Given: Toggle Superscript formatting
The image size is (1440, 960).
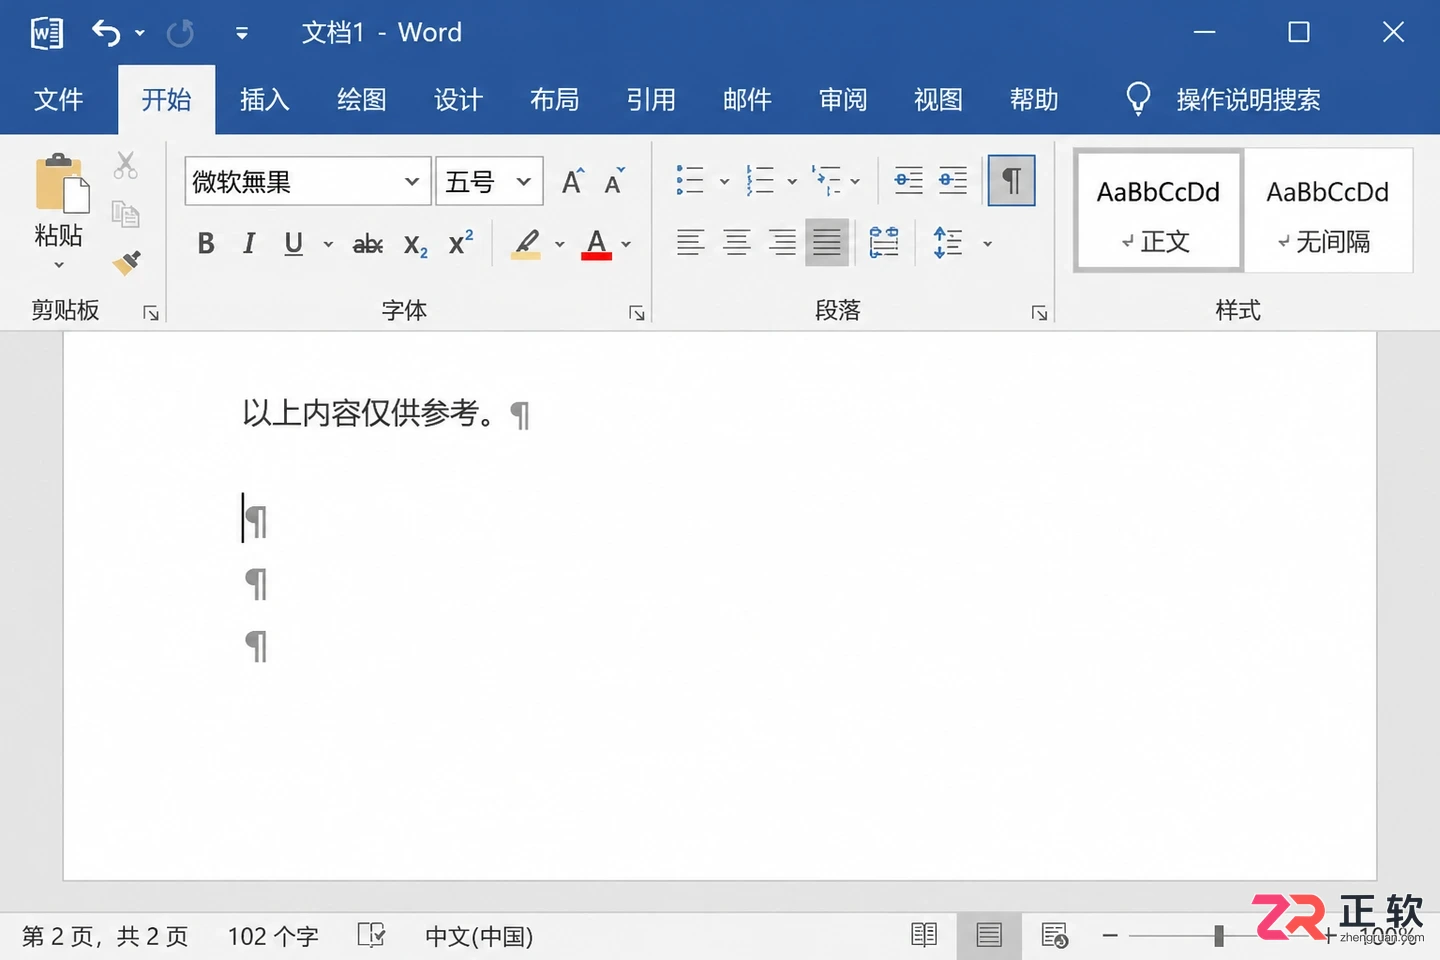Looking at the screenshot, I should [x=461, y=243].
